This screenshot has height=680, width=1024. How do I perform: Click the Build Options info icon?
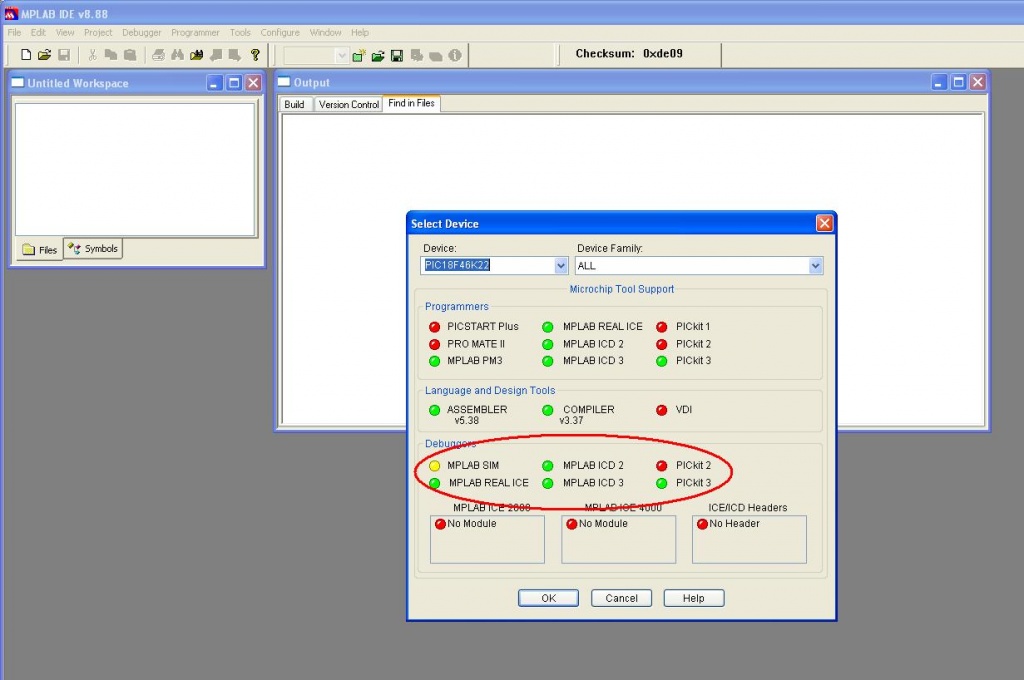pyautogui.click(x=455, y=56)
